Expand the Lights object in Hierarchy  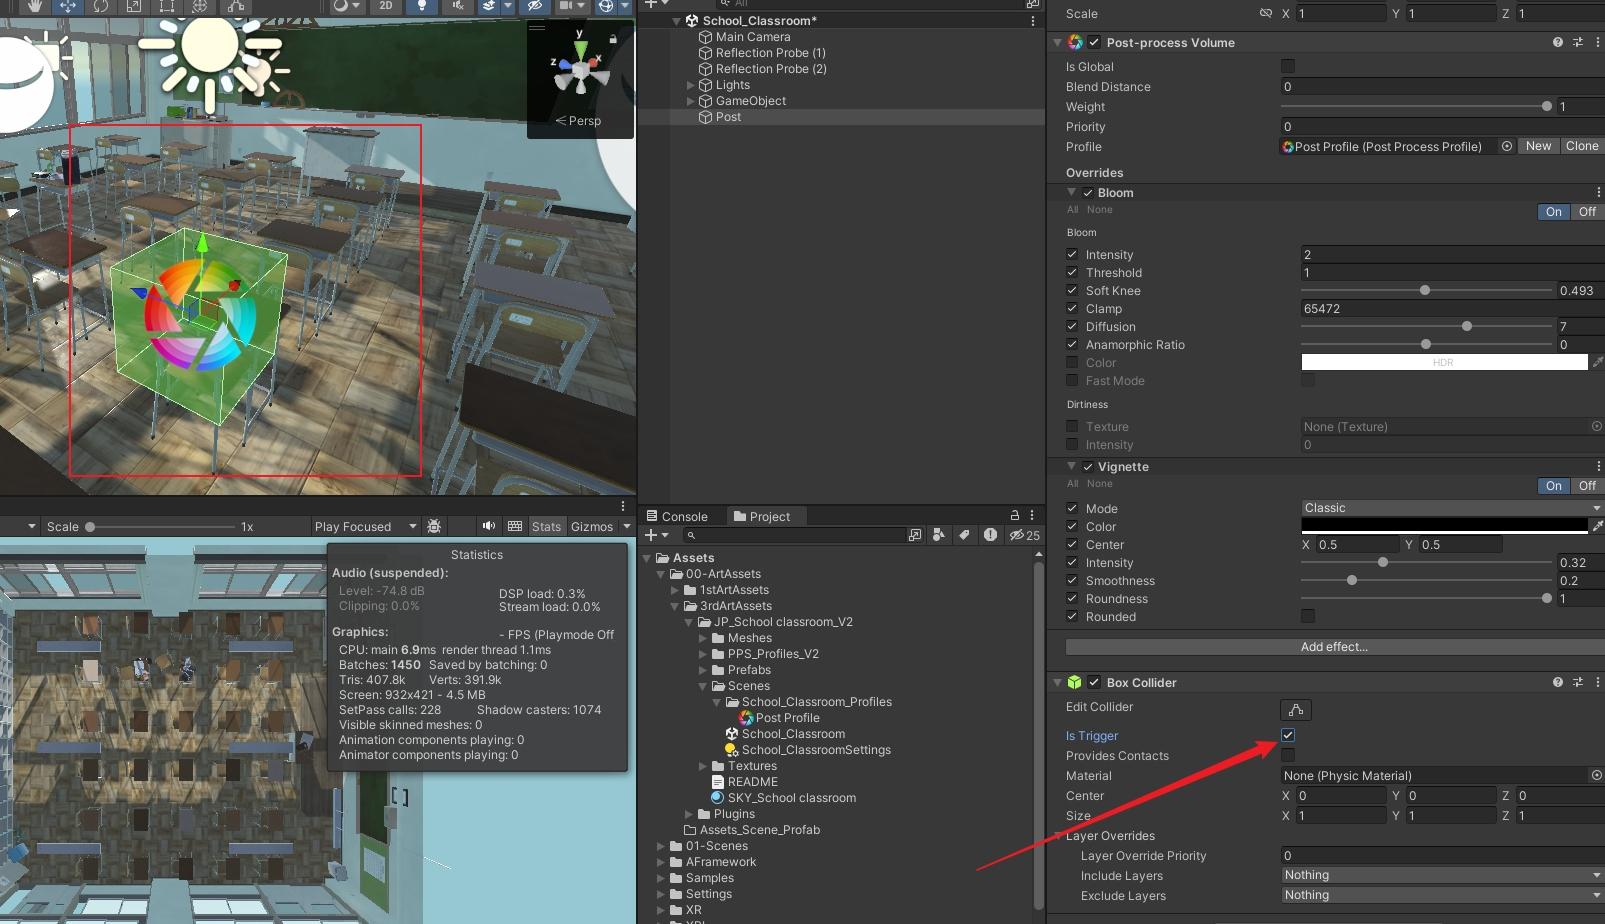tap(690, 85)
